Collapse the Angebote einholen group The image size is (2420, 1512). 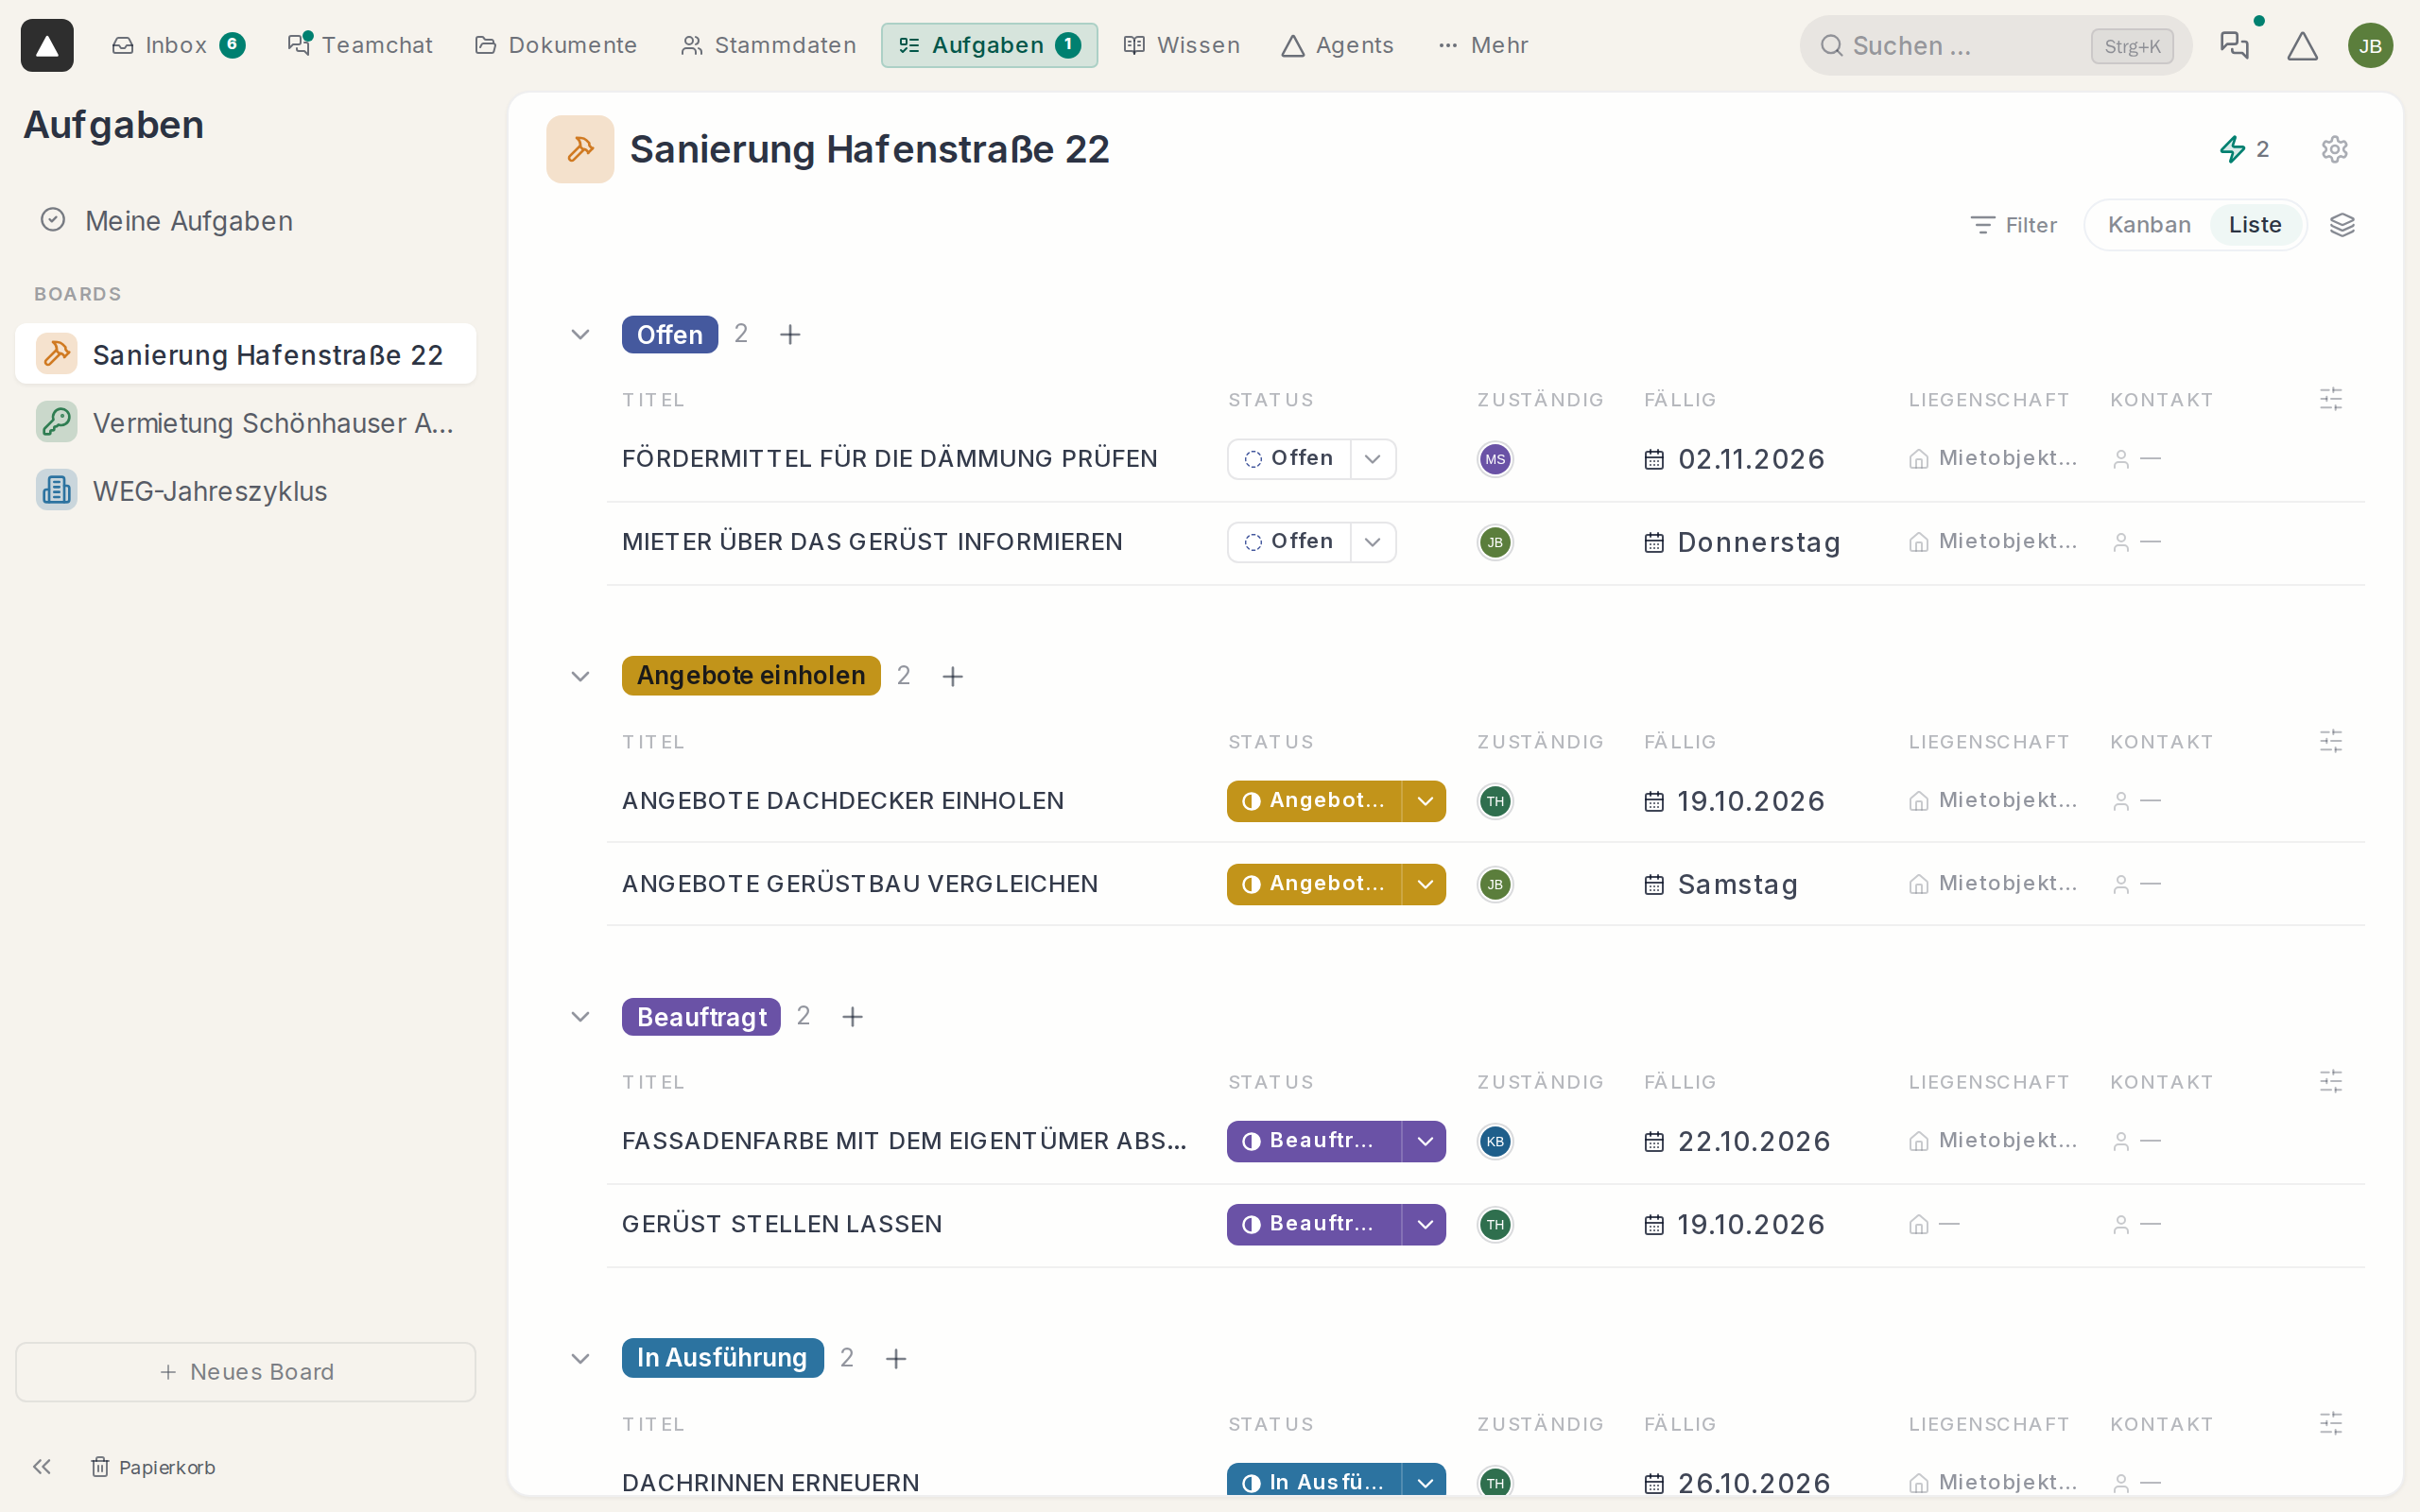[x=580, y=676]
